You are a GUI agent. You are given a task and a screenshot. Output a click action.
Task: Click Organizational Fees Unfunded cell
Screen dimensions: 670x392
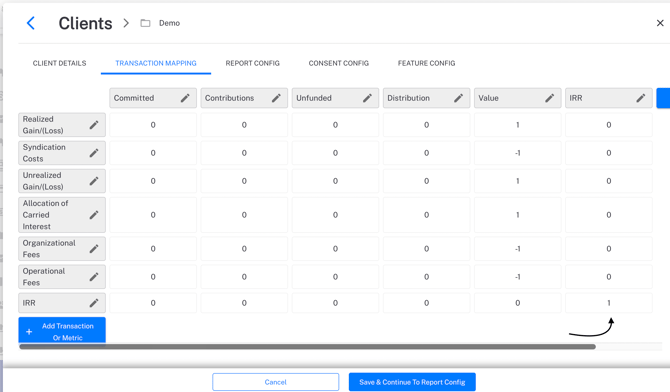[335, 249]
